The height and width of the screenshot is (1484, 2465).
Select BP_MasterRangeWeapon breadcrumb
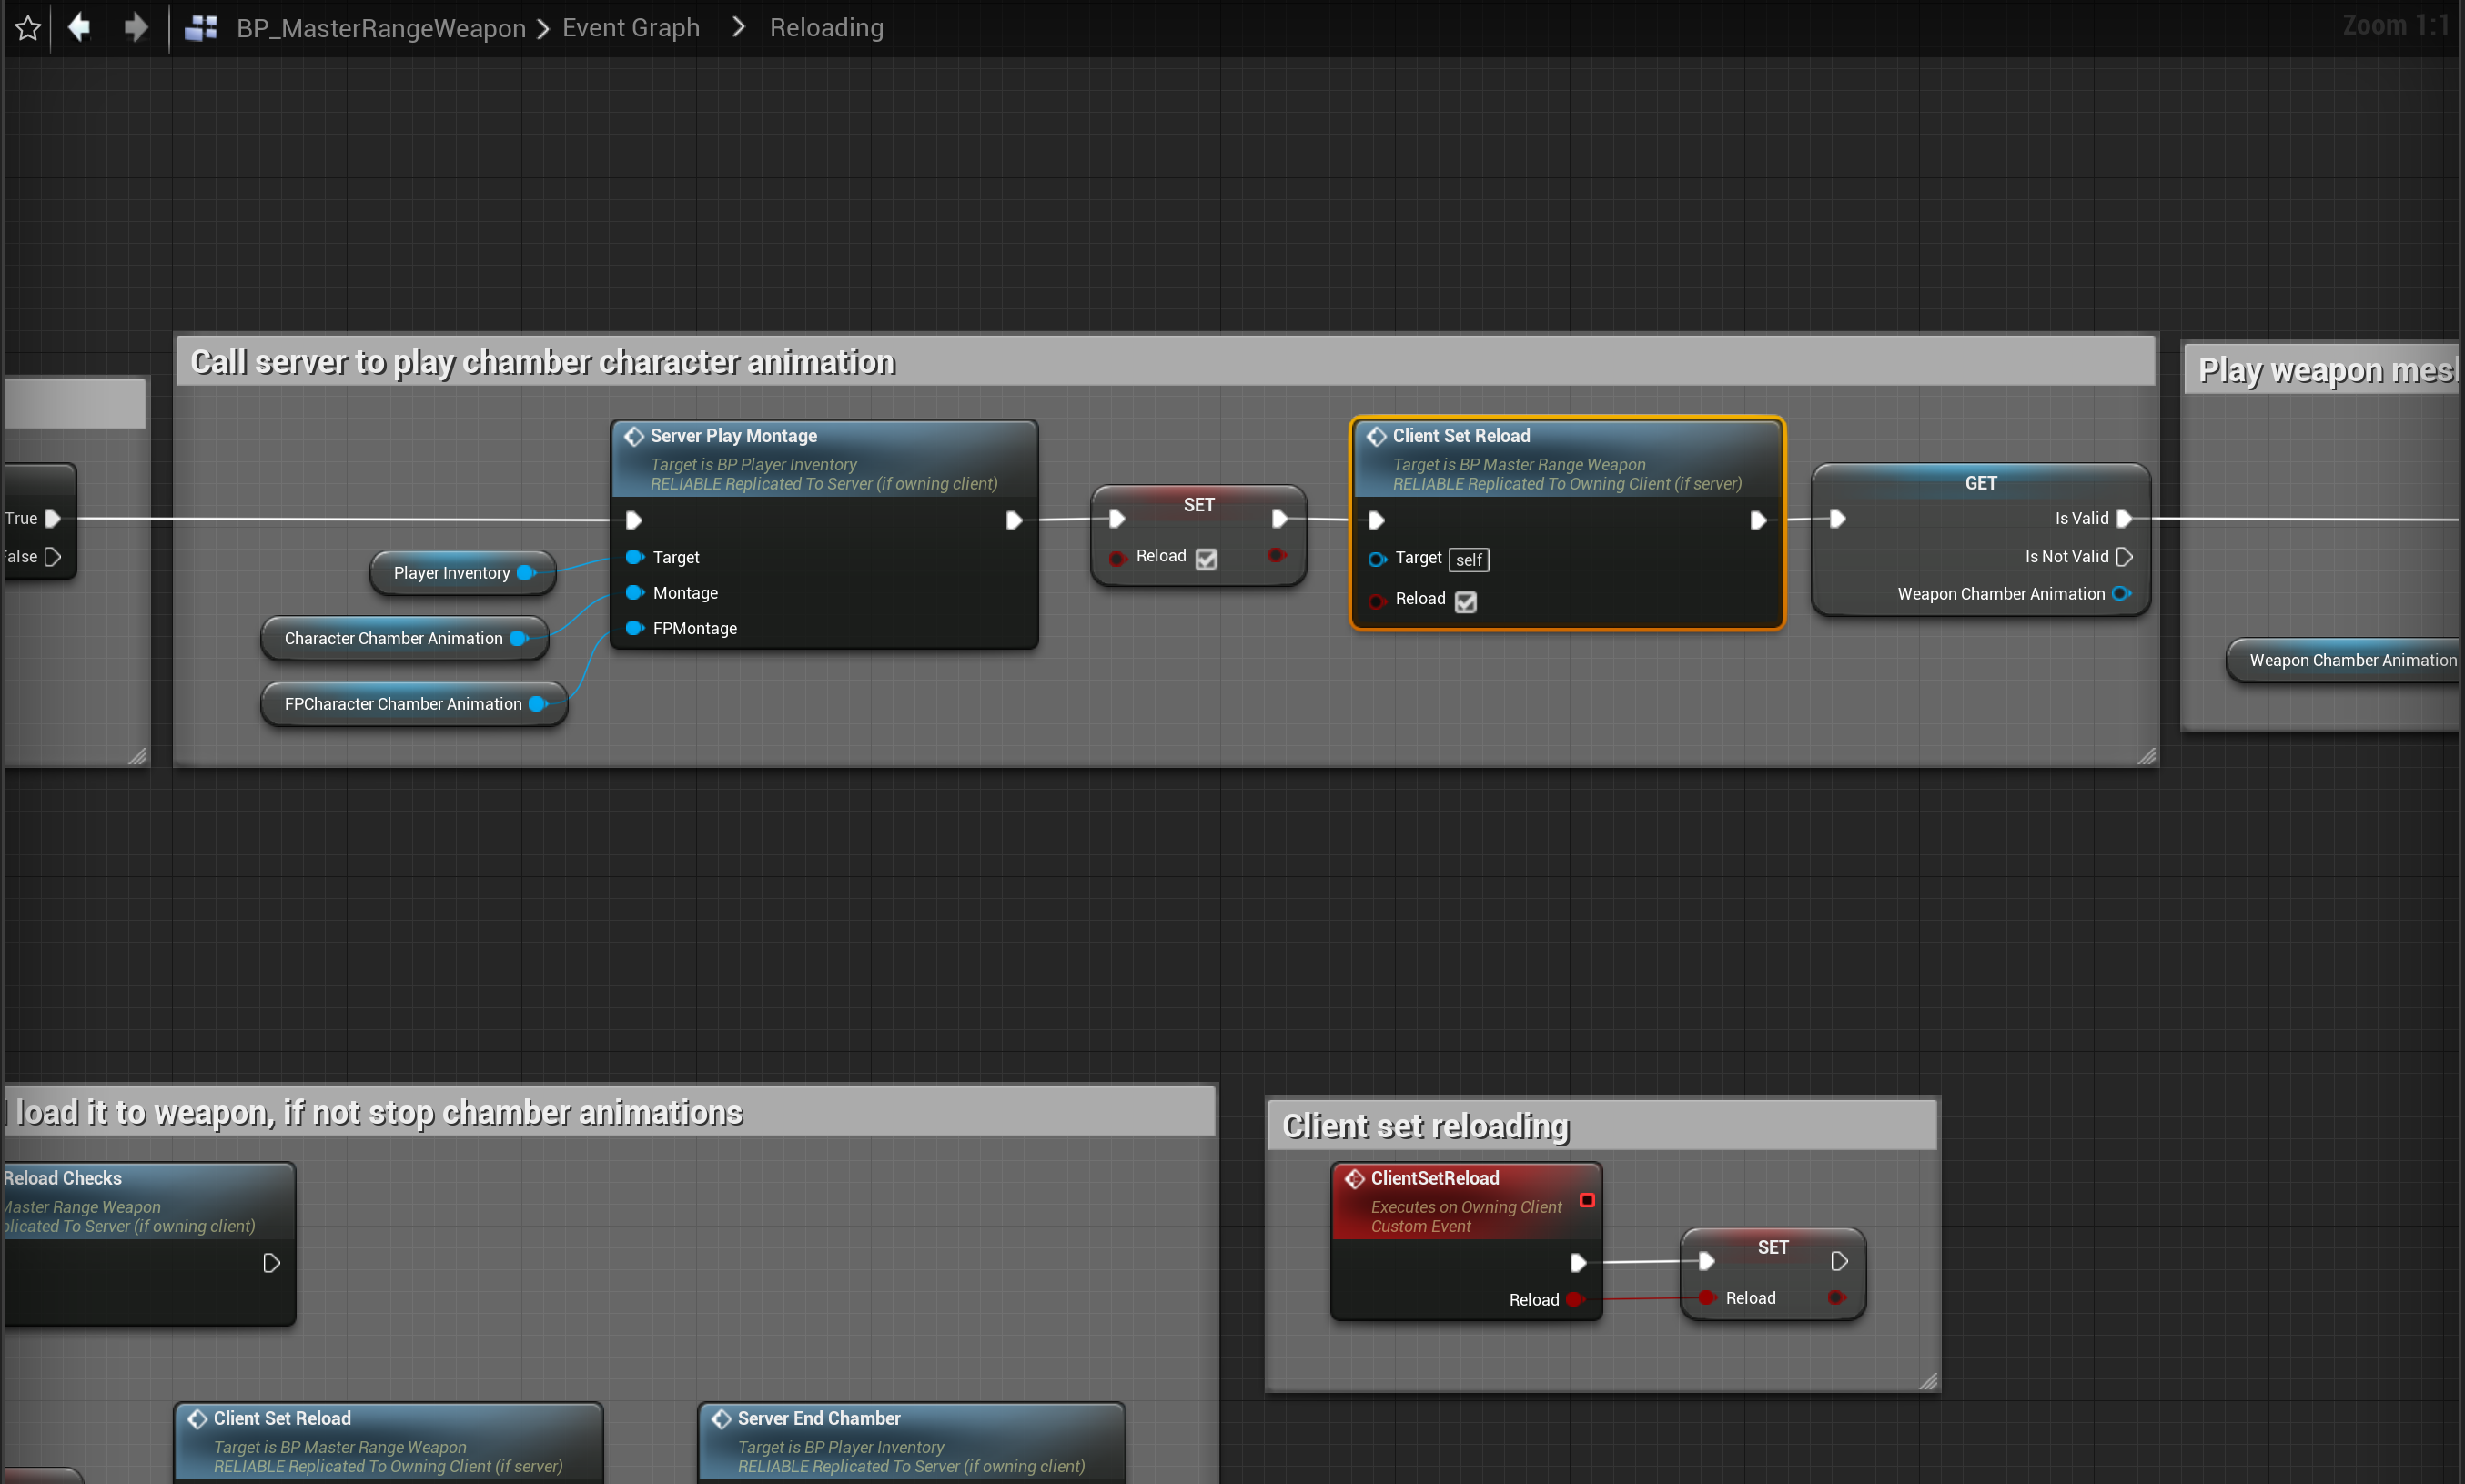coord(380,28)
